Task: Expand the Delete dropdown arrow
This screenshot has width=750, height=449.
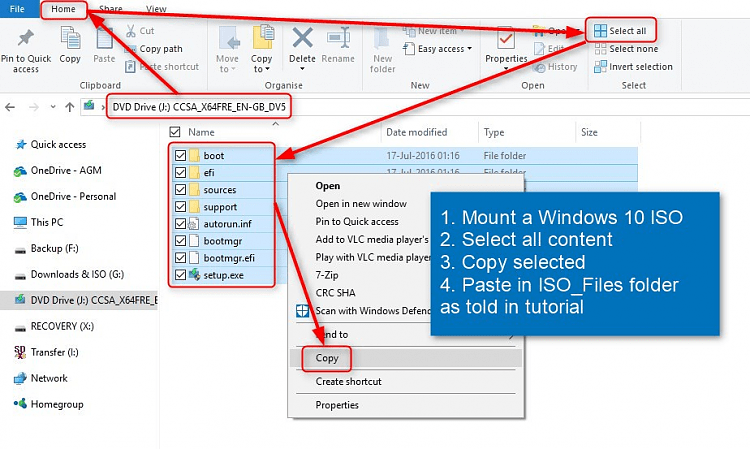Action: (302, 69)
